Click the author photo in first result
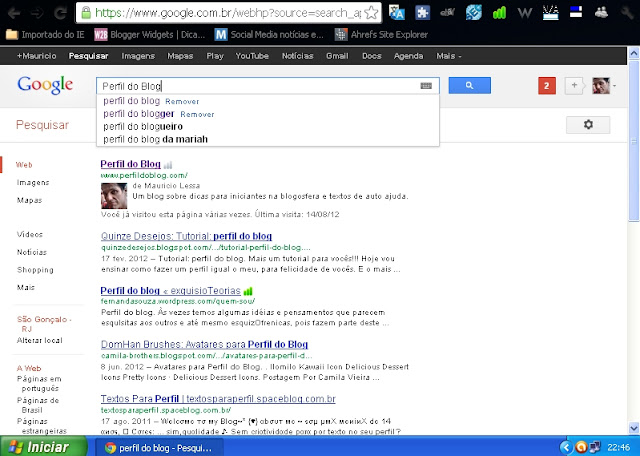This screenshot has height=456, width=640. click(x=114, y=196)
